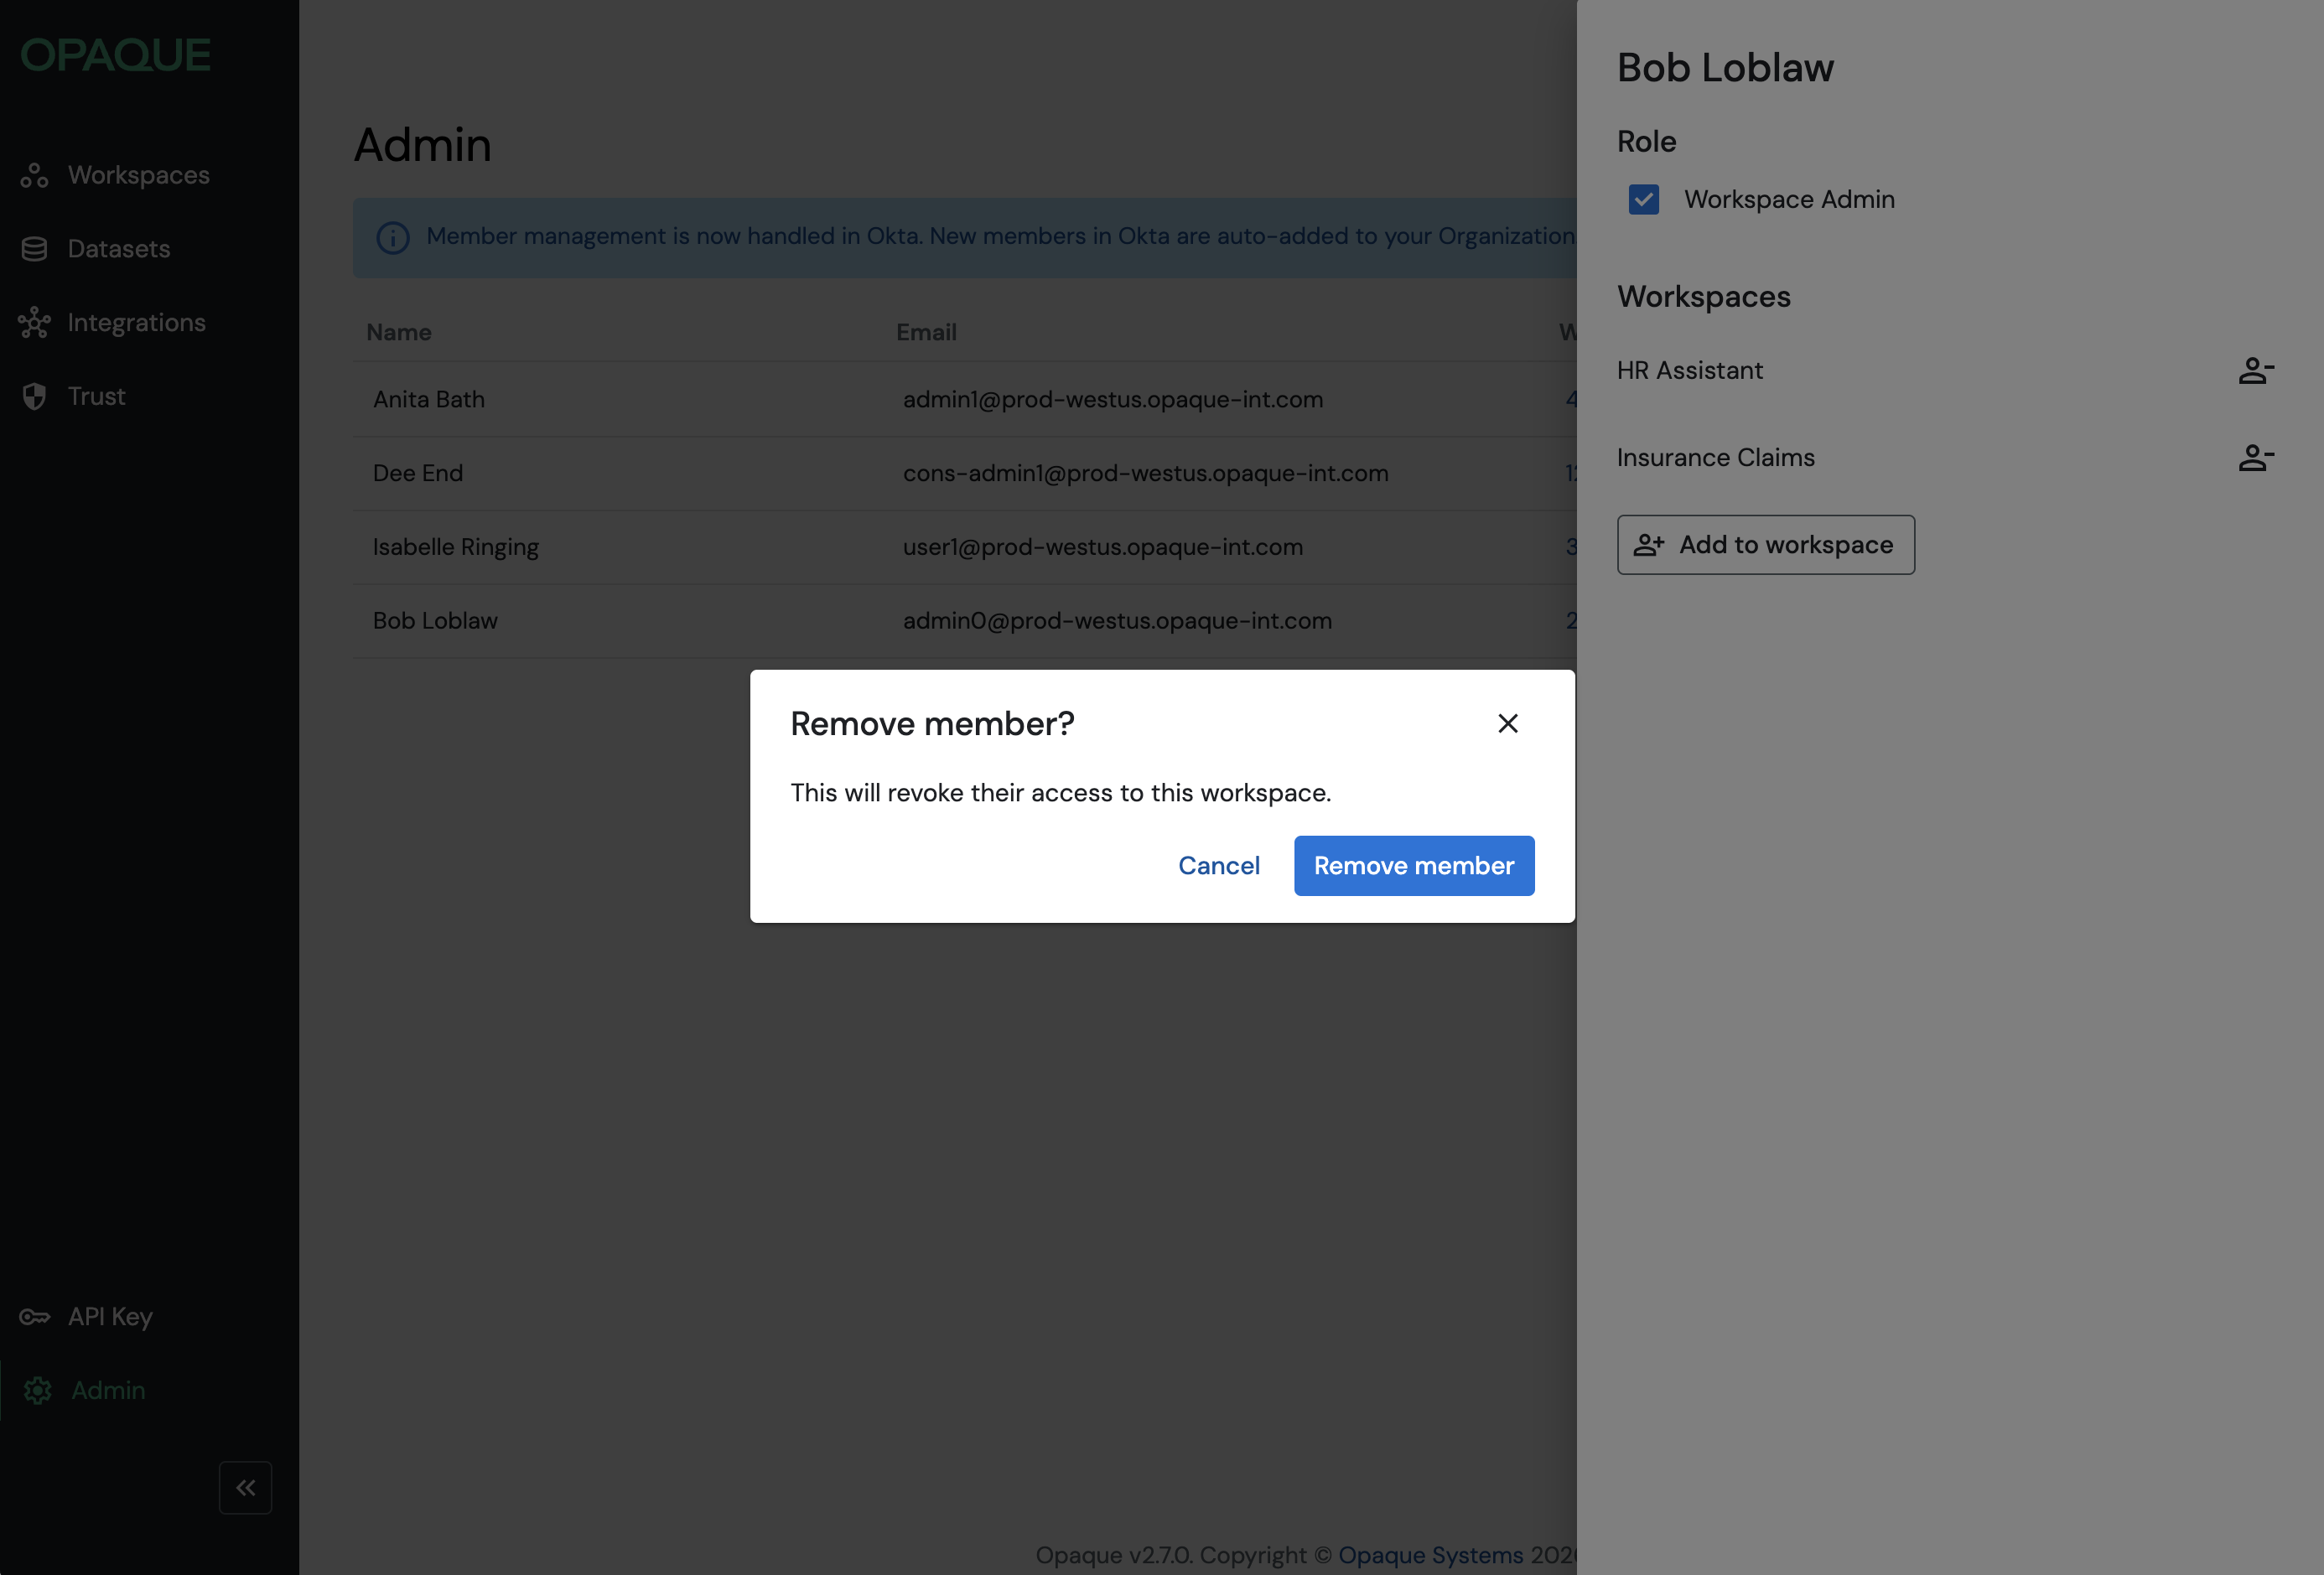This screenshot has height=1575, width=2324.
Task: Collapse the sidebar with double-chevron button
Action: 245,1488
